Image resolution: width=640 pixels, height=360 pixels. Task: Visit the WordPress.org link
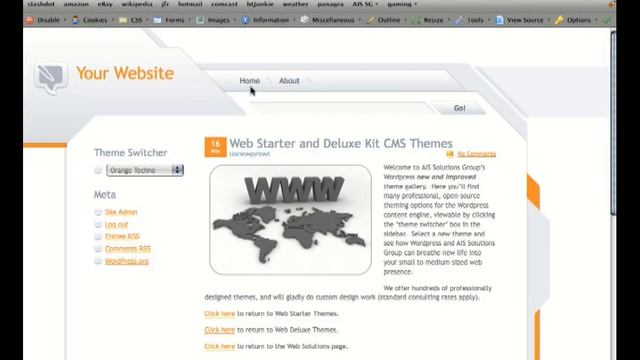[x=127, y=261]
